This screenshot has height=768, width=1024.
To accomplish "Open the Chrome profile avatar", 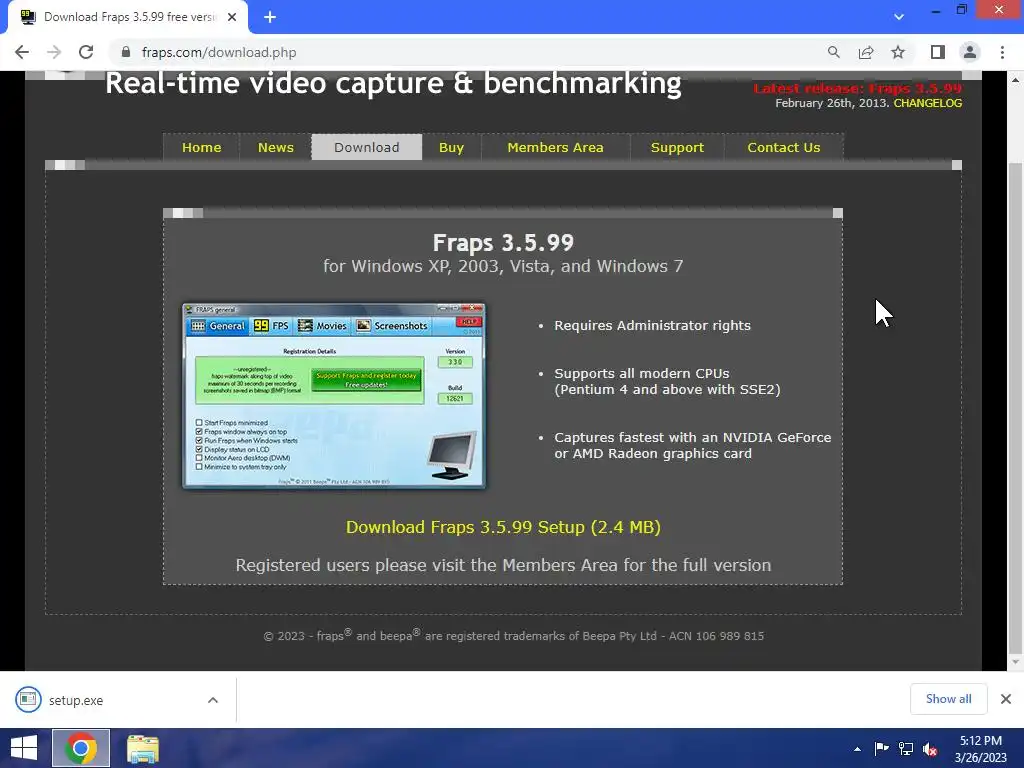I will (970, 52).
